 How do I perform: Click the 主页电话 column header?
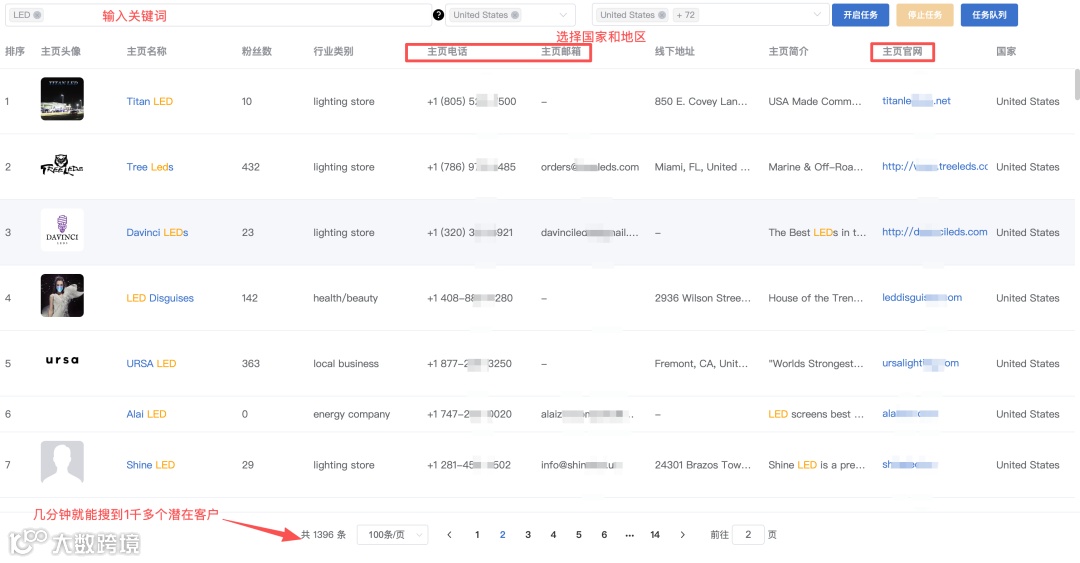(x=447, y=51)
